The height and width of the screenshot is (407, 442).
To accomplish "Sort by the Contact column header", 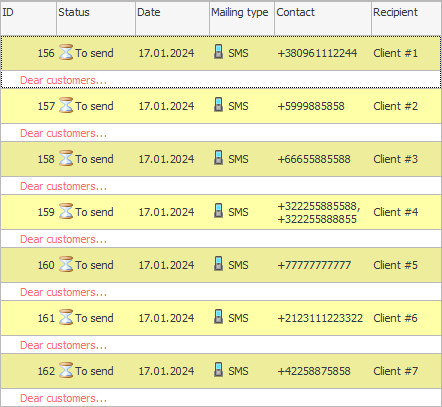I will coord(323,18).
